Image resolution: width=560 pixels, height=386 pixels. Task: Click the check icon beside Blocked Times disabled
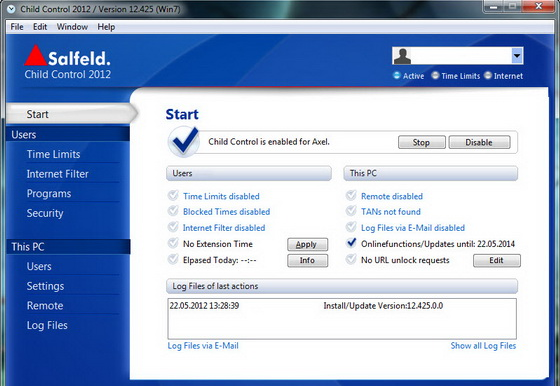(173, 211)
